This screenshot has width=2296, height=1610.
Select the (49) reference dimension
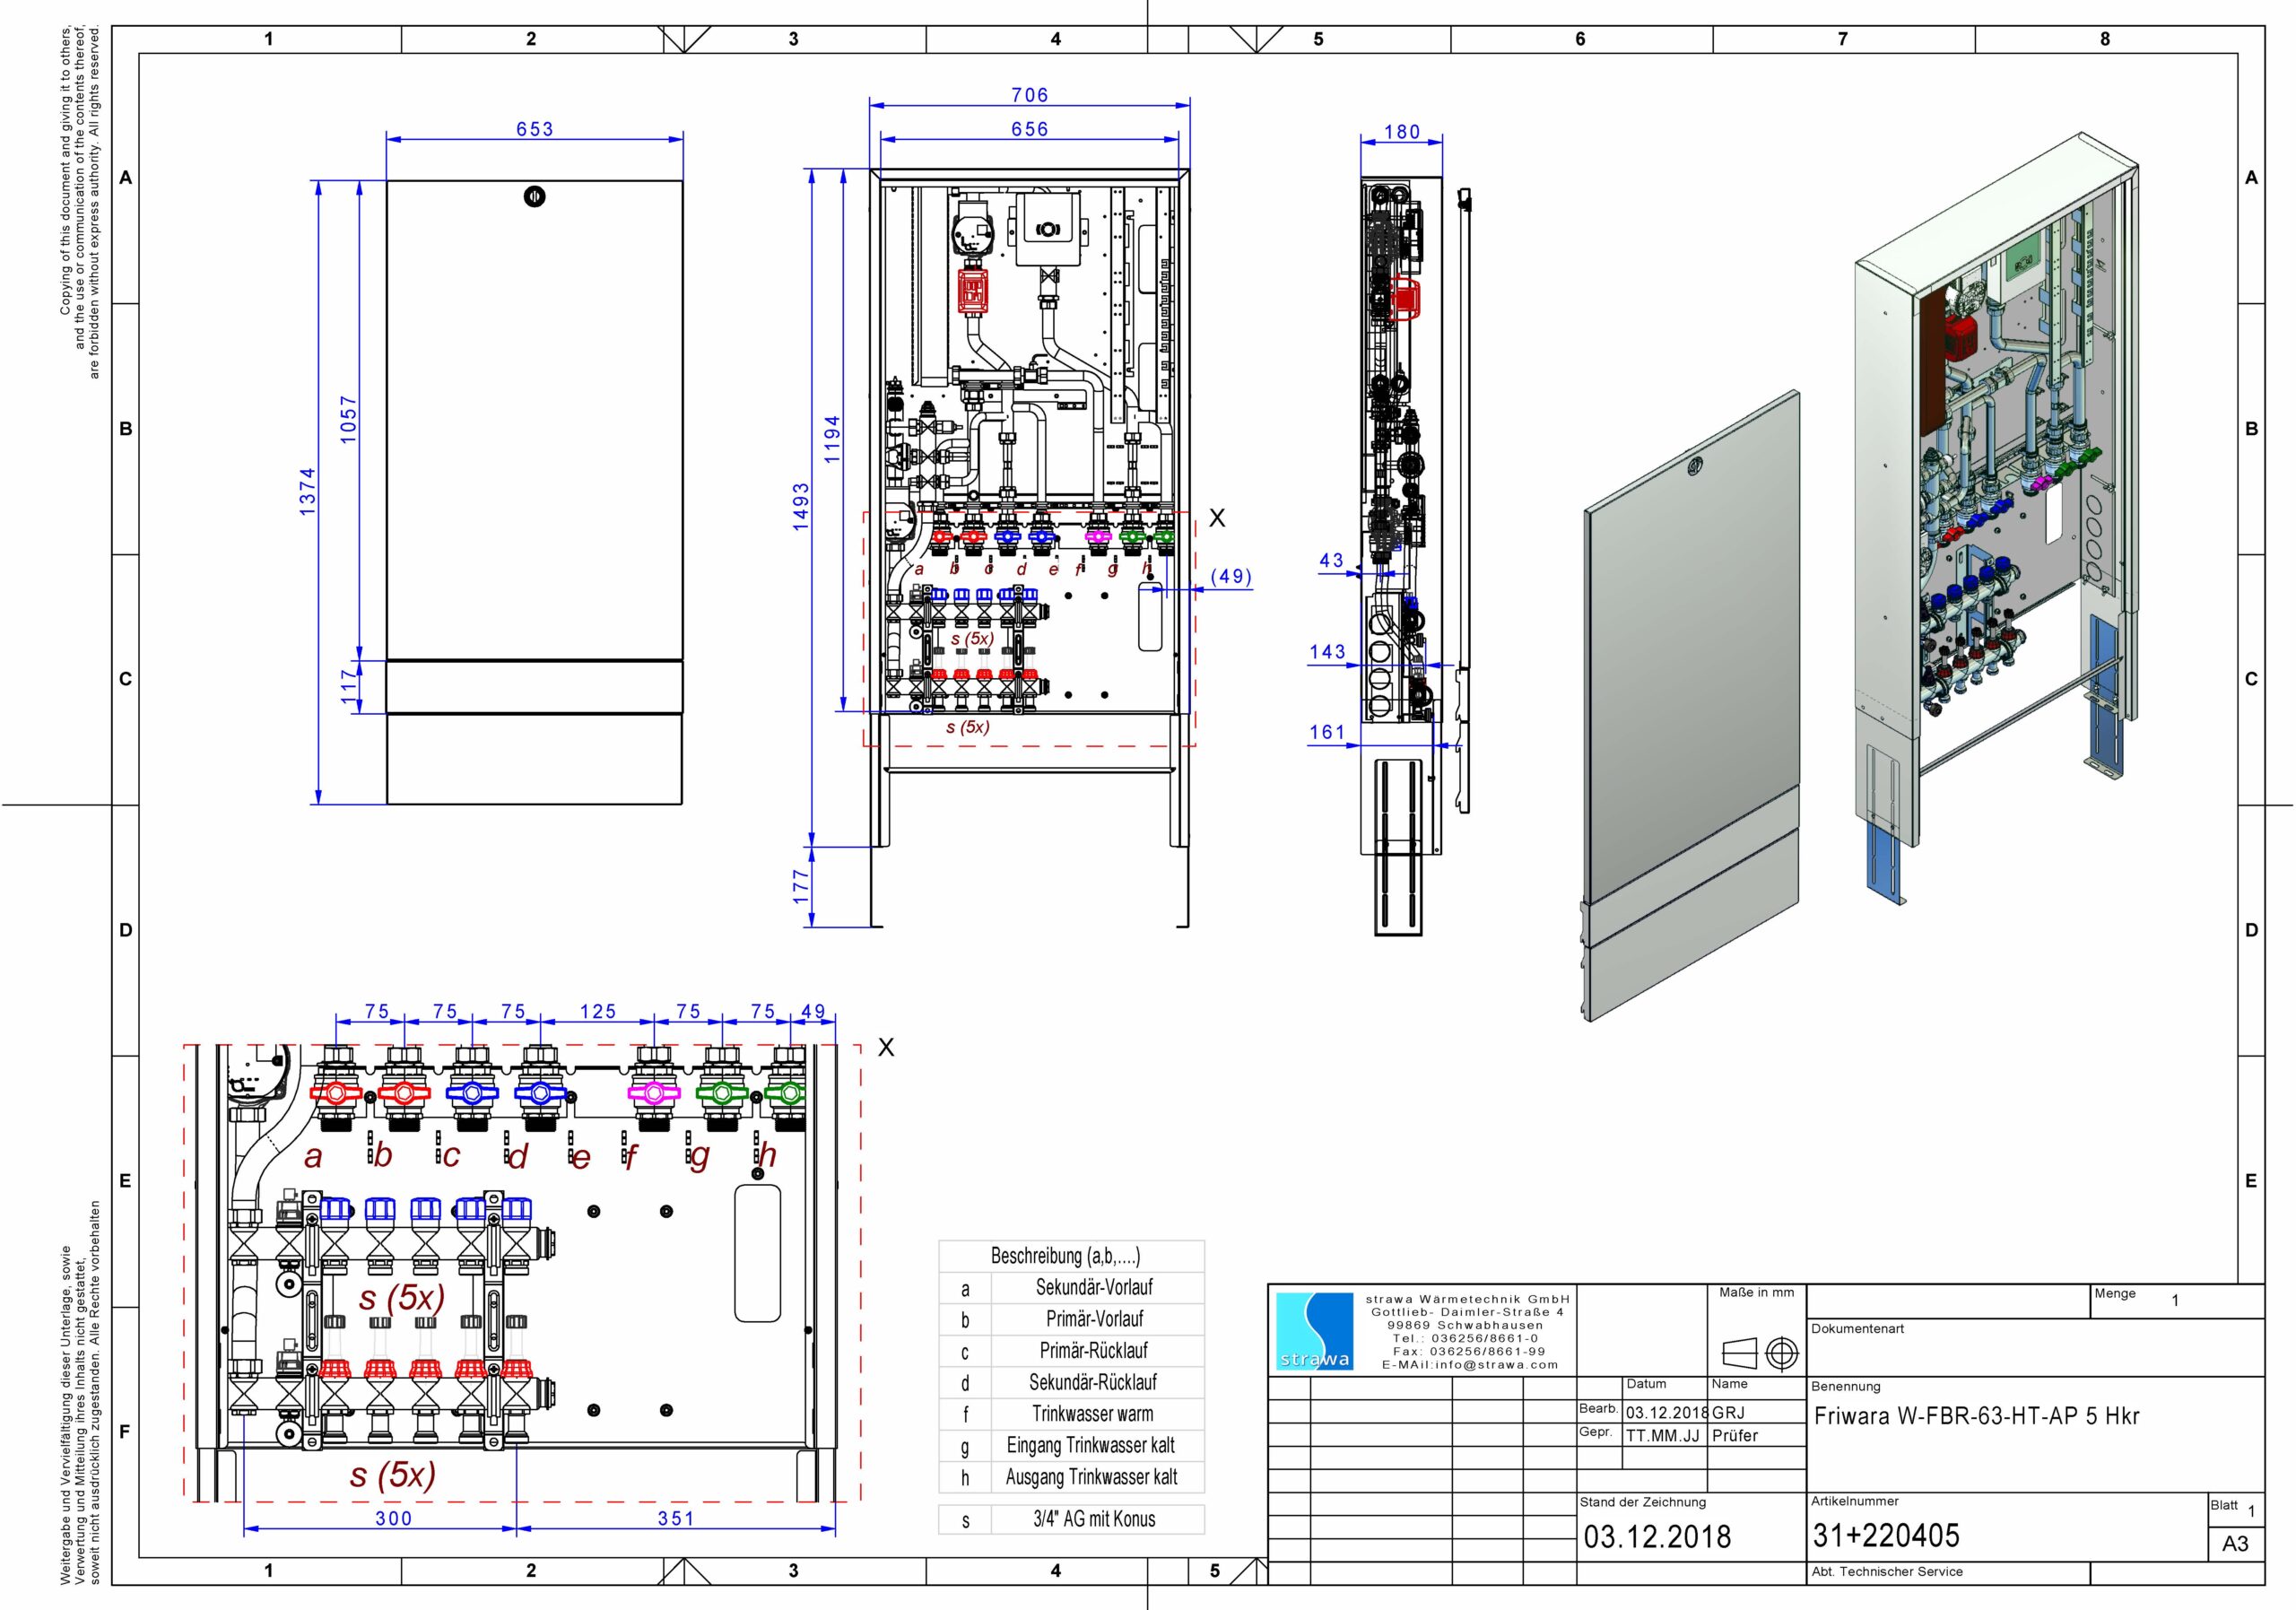pyautogui.click(x=1230, y=577)
